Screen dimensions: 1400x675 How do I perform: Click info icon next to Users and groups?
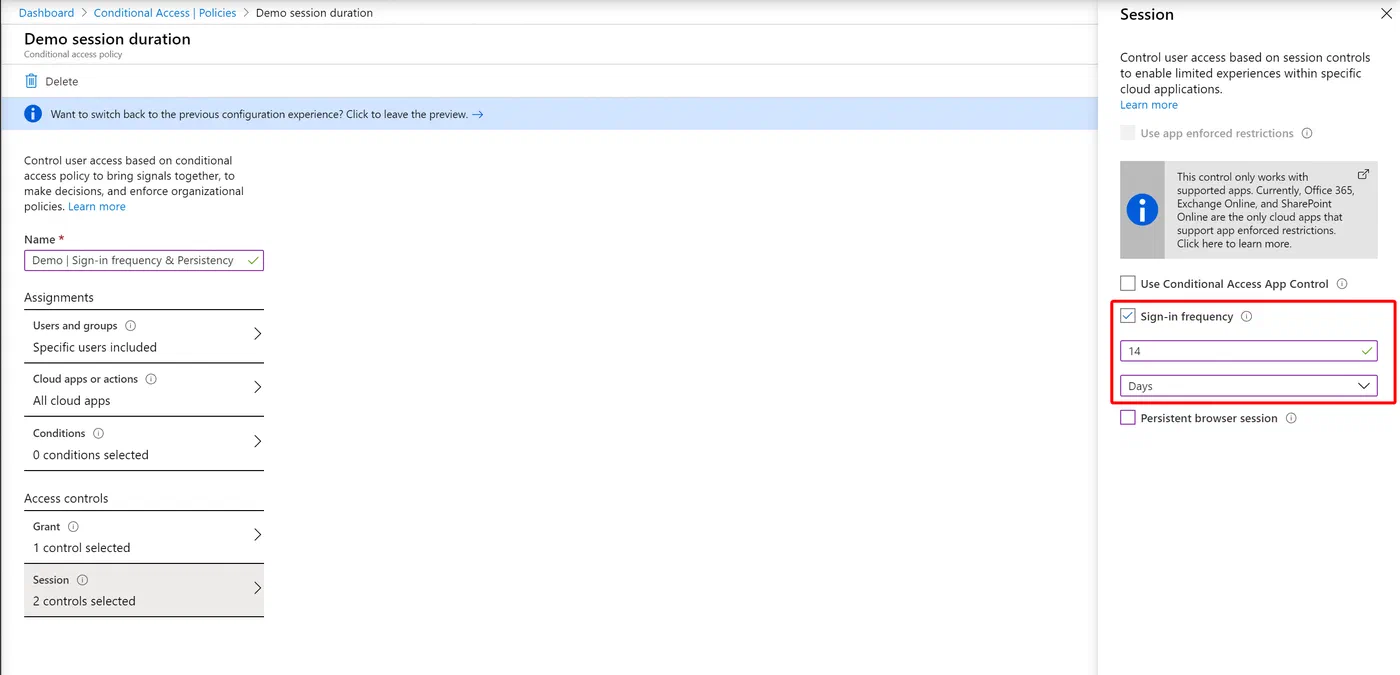click(x=130, y=325)
